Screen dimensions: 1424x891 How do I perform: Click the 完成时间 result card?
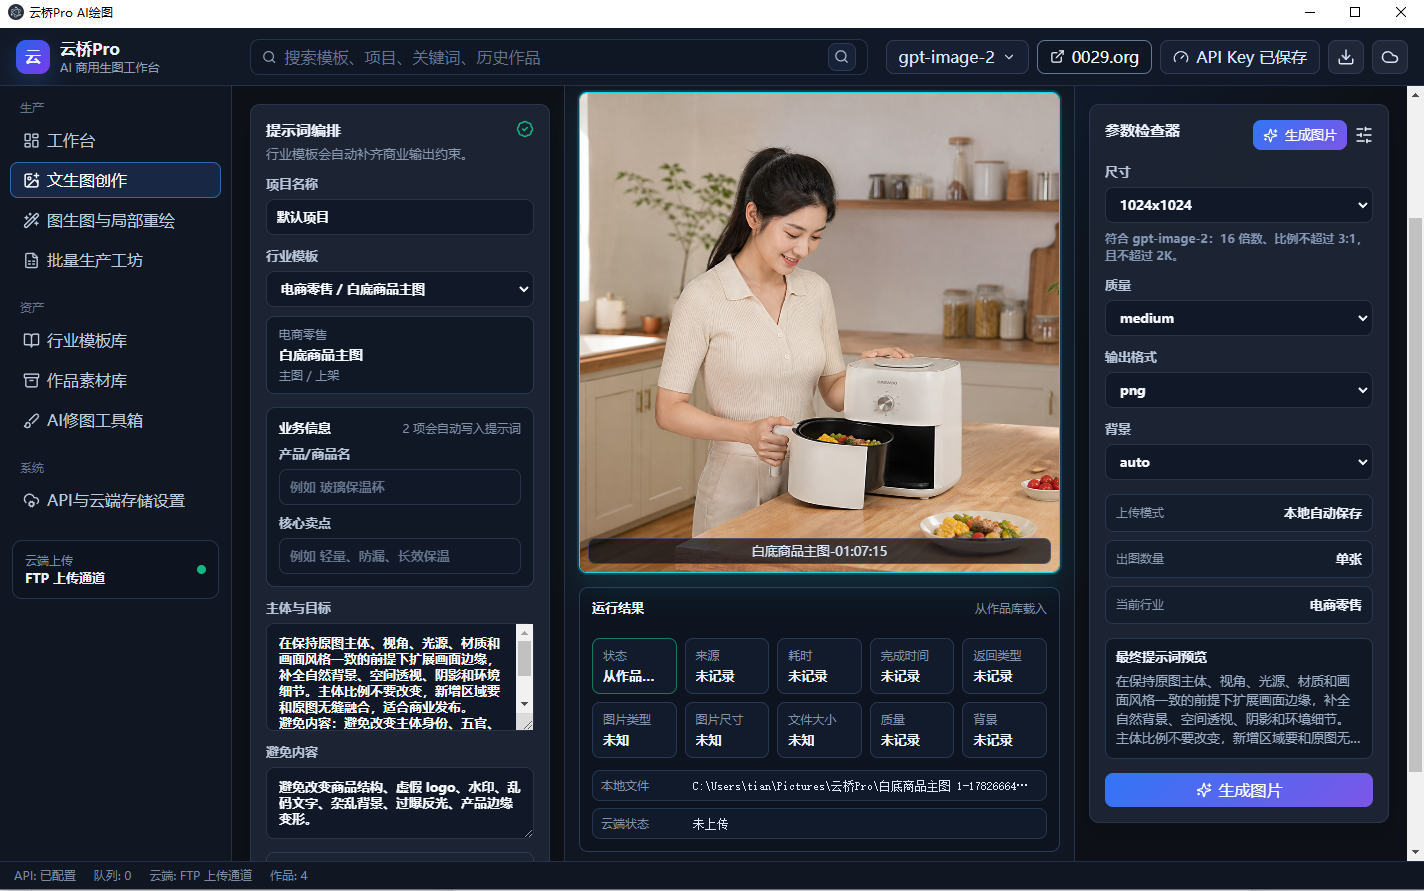click(912, 666)
